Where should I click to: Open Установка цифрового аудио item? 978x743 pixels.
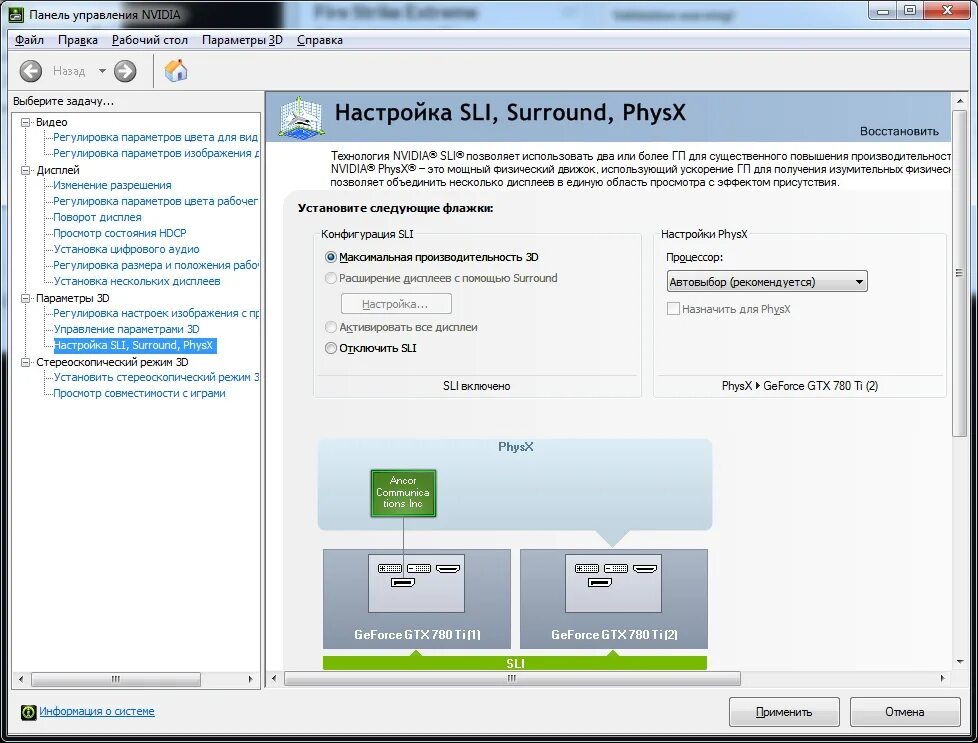[127, 249]
